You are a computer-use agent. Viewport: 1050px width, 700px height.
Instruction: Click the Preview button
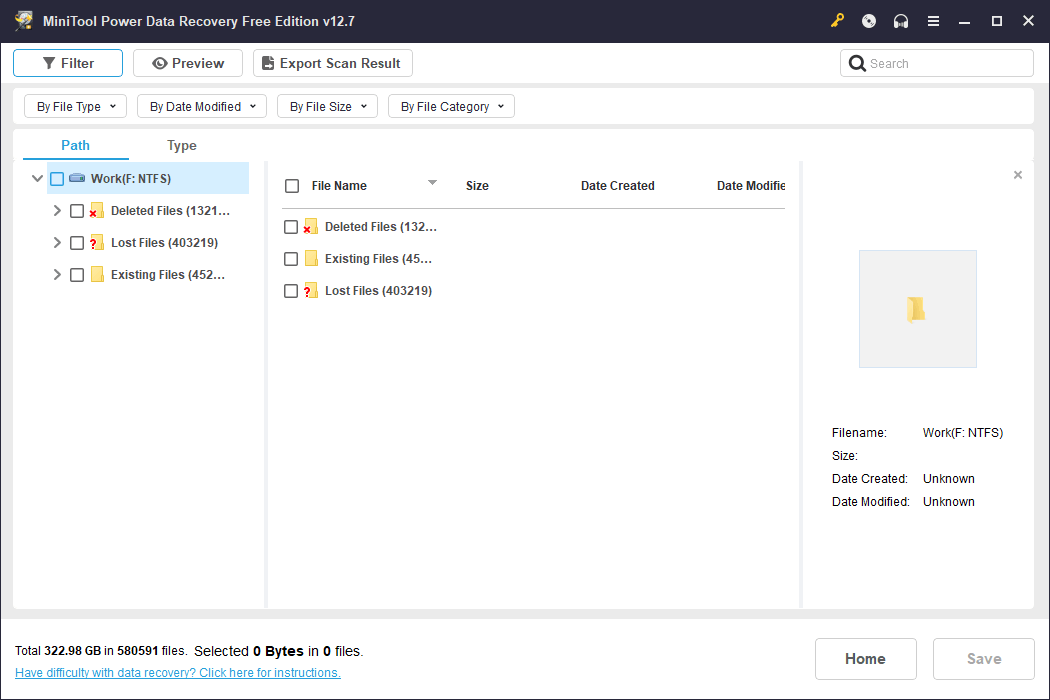tap(188, 63)
